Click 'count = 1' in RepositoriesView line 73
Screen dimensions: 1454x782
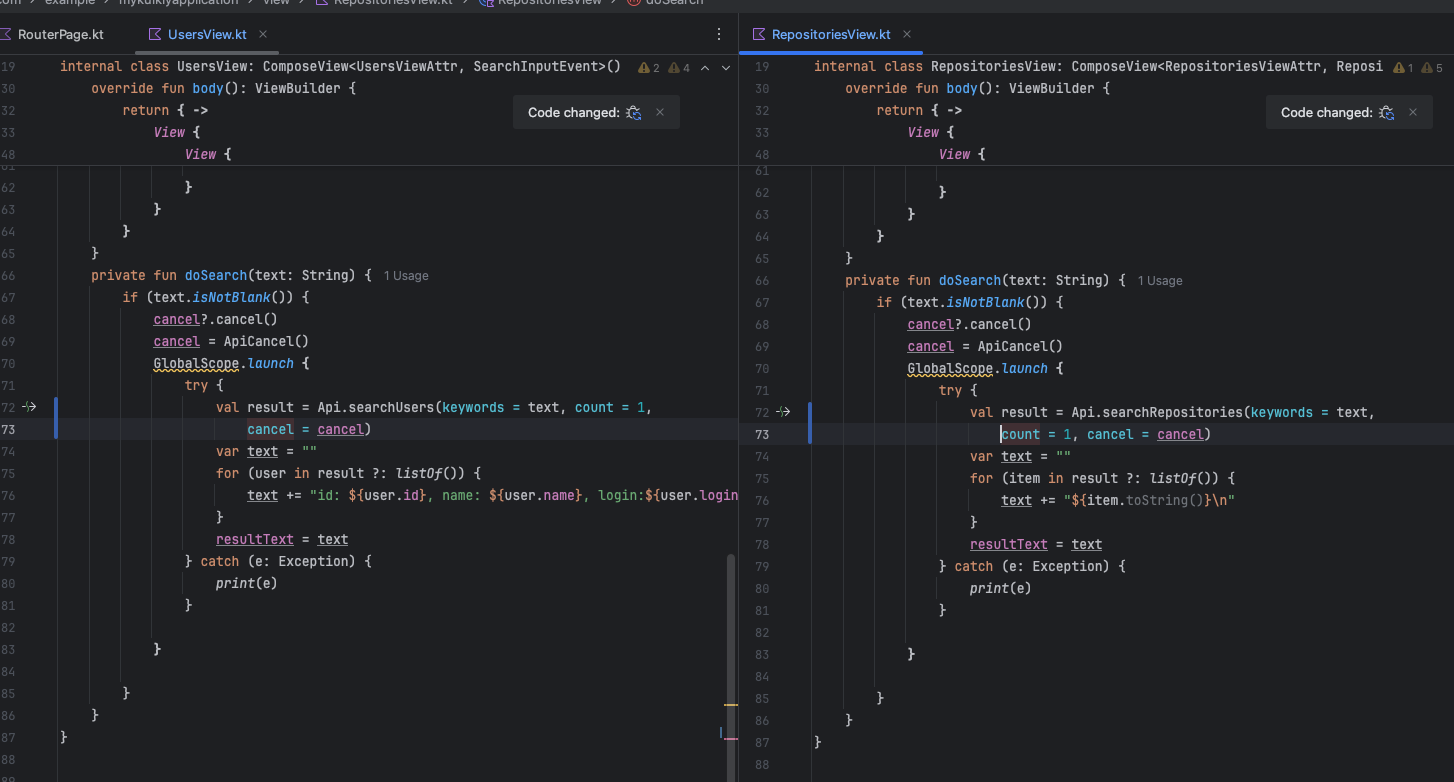click(1036, 434)
